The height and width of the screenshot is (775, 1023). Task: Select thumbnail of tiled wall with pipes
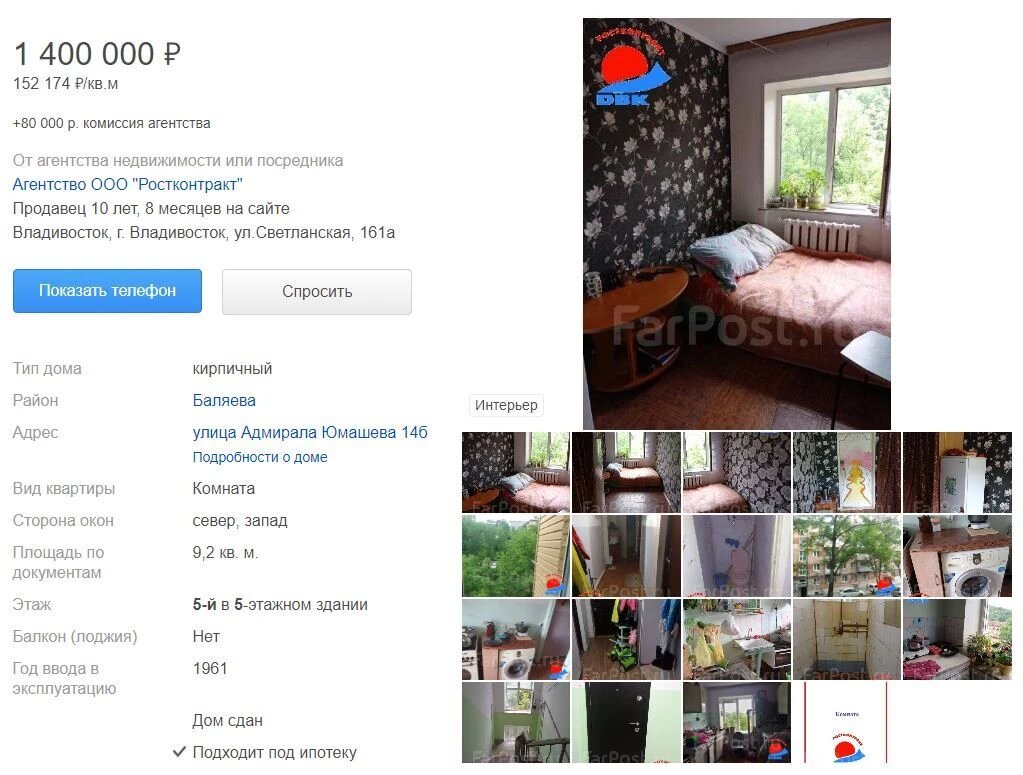point(847,639)
